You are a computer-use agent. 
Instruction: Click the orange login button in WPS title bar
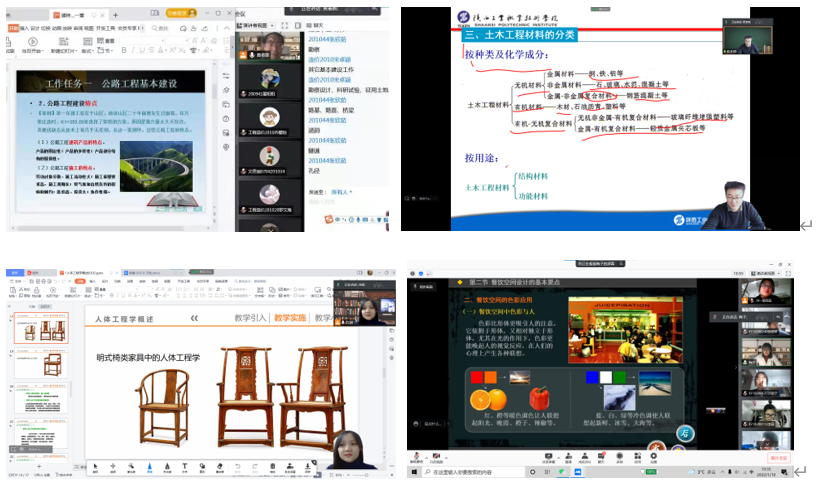click(x=176, y=13)
